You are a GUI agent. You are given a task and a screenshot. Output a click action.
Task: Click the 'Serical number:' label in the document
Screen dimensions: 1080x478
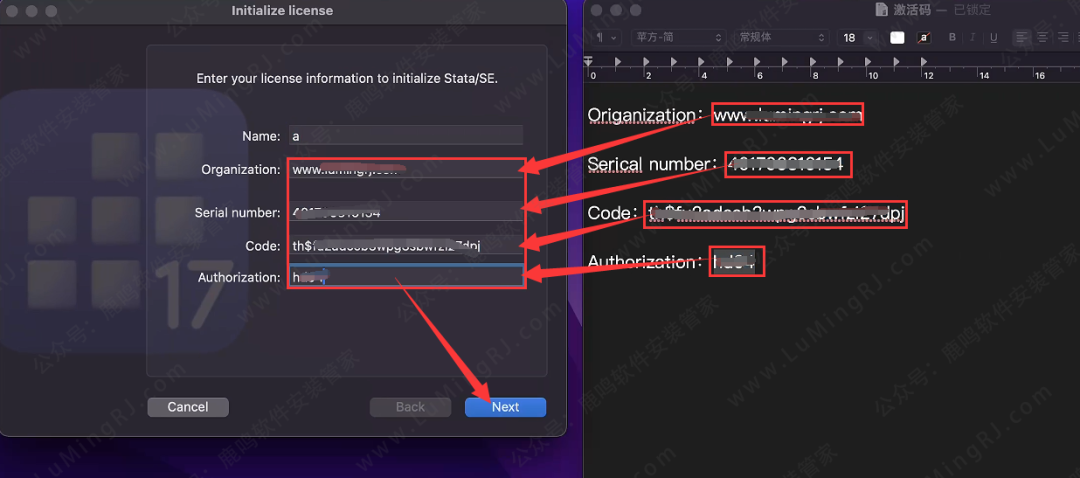tap(651, 165)
